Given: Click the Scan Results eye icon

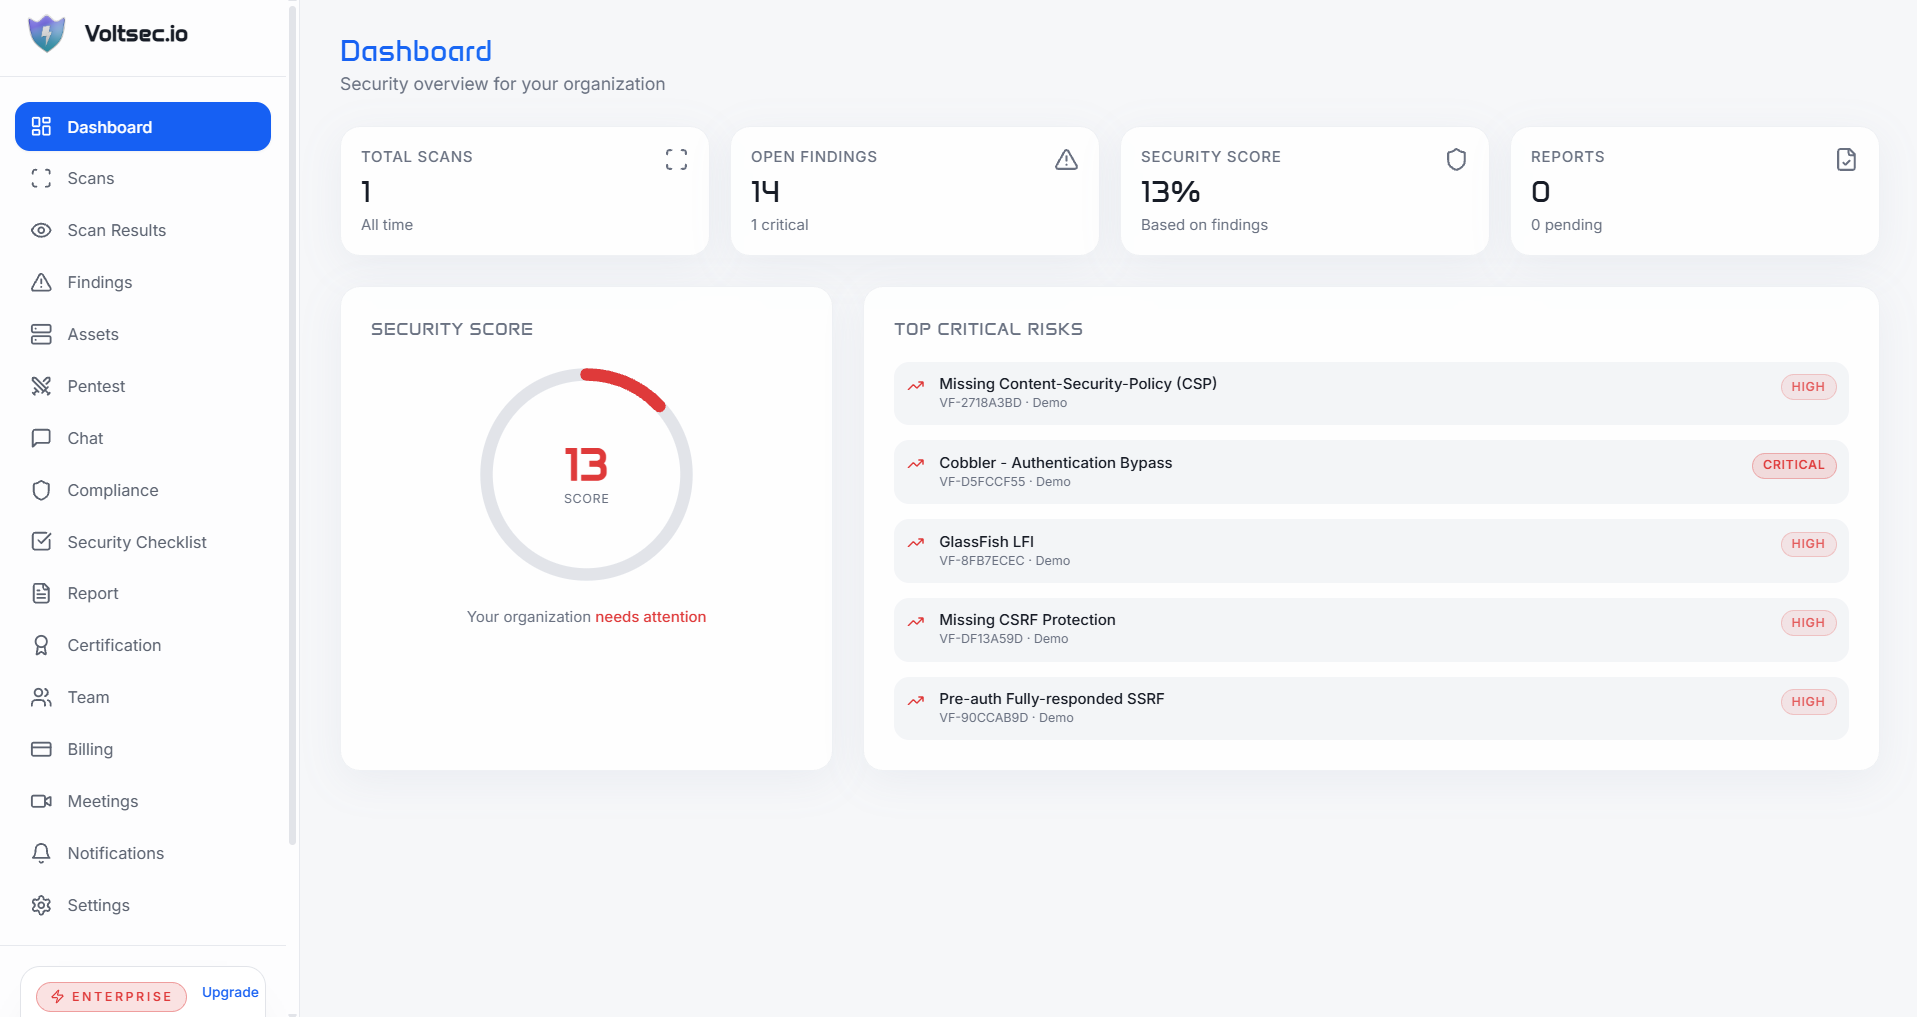Looking at the screenshot, I should point(41,230).
